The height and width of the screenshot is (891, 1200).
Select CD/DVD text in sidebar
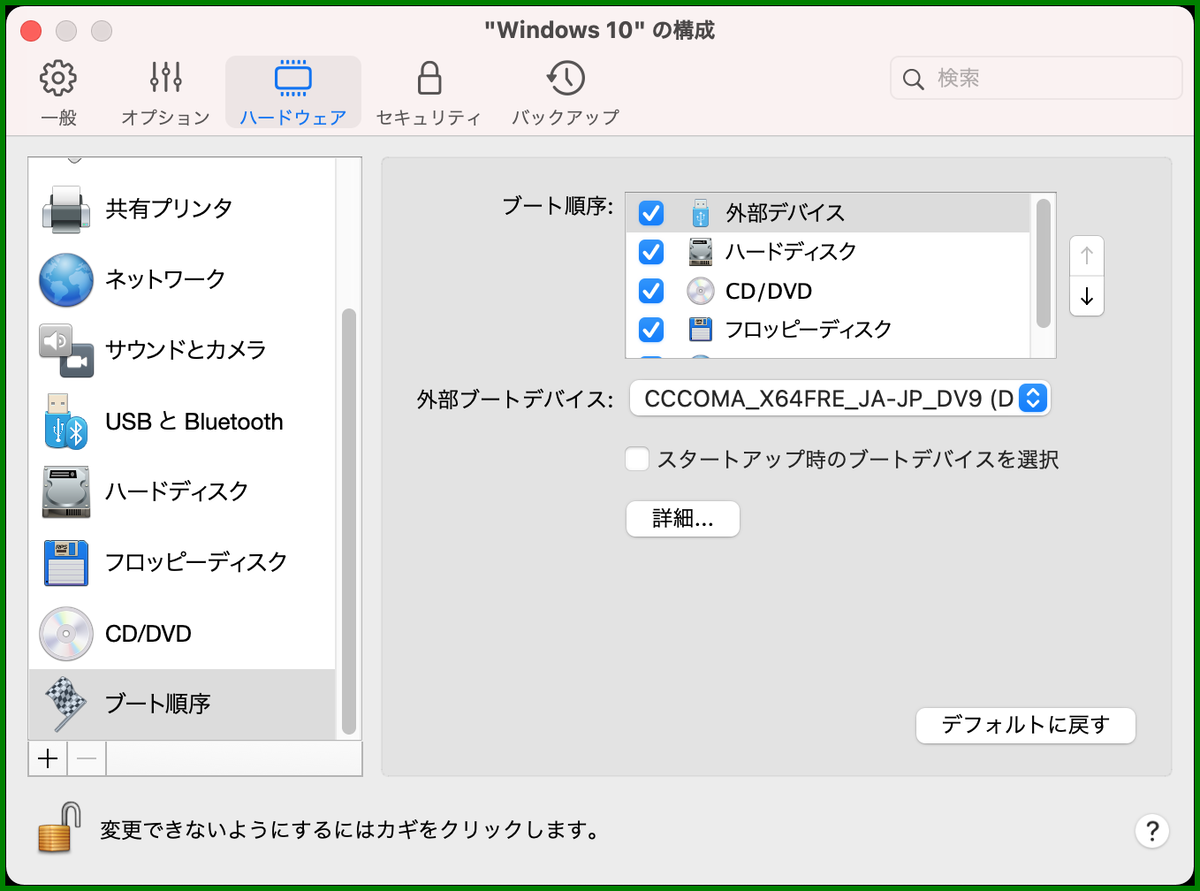click(x=148, y=633)
